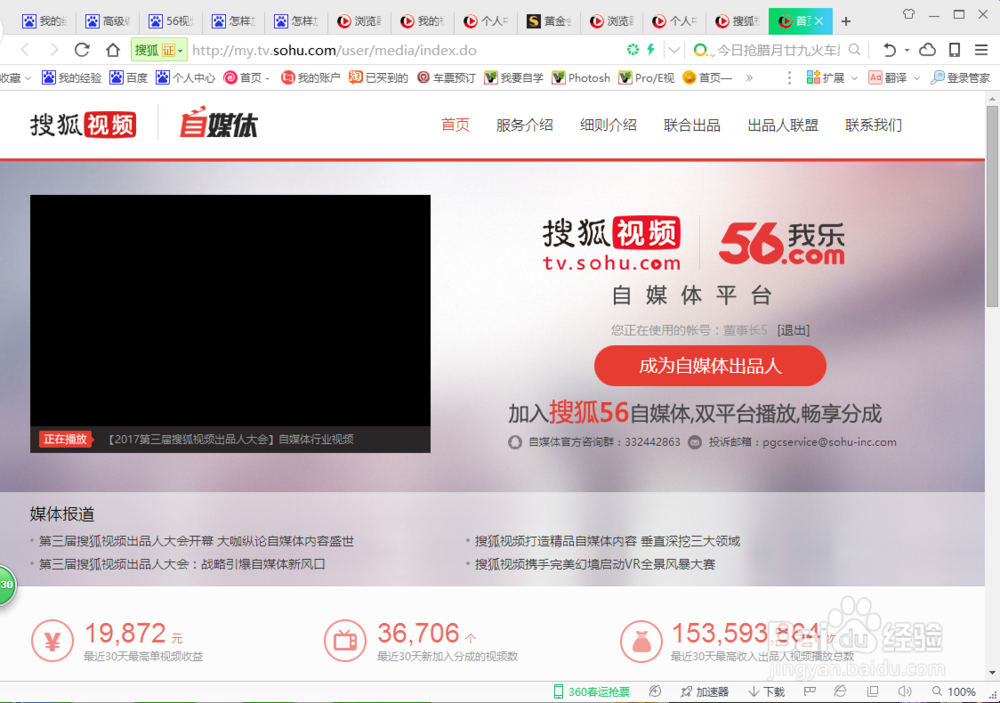
Task: Click 成为自媒体出品人 red button
Action: [710, 366]
